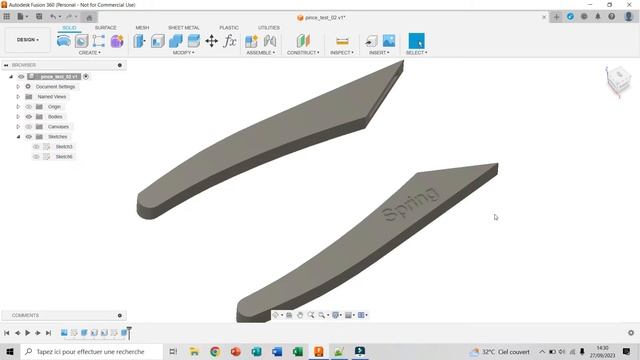Image resolution: width=640 pixels, height=360 pixels.
Task: Toggle visibility of Sketches folder
Action: [29, 137]
